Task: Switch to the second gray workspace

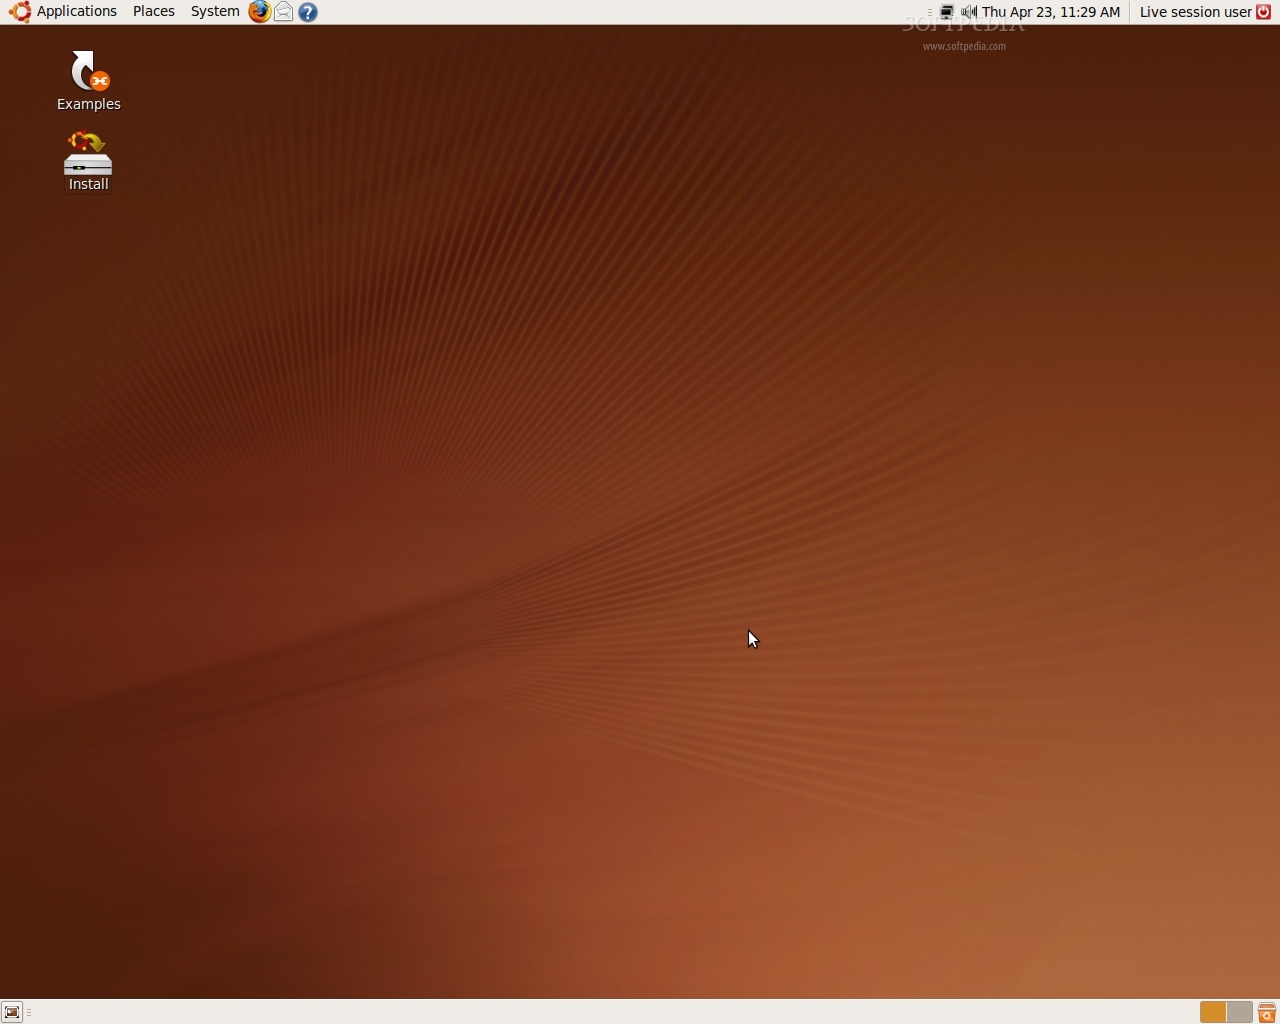Action: (x=1239, y=1012)
